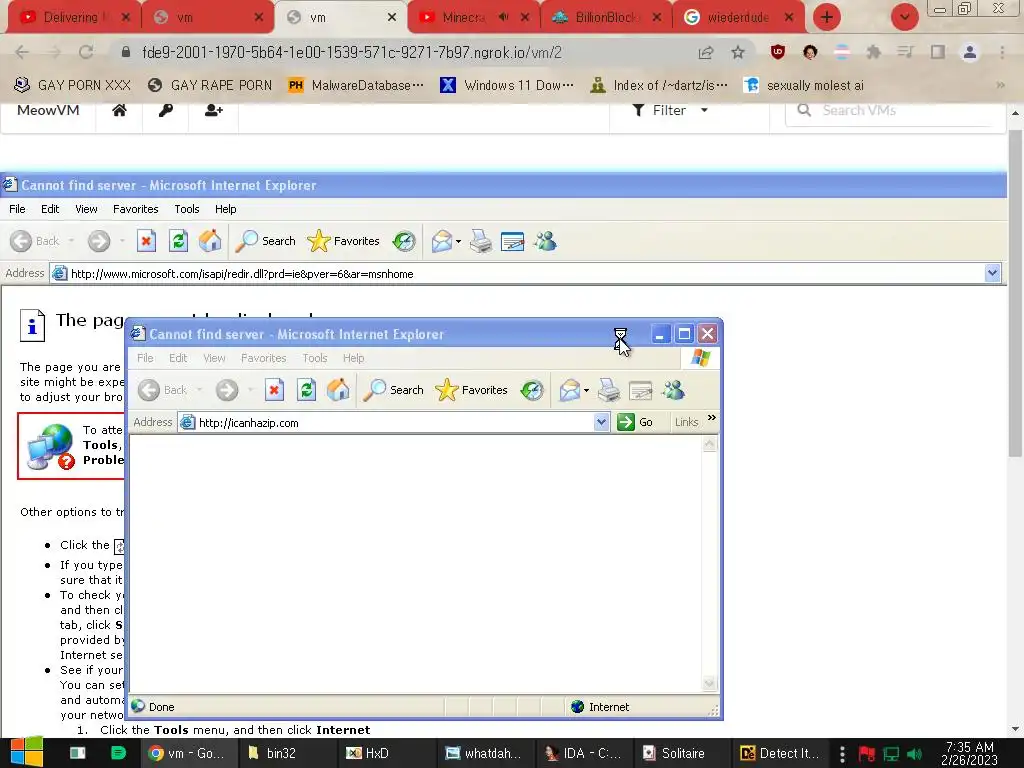Click History icon in front IE window
Image resolution: width=1024 pixels, height=768 pixels.
(532, 390)
